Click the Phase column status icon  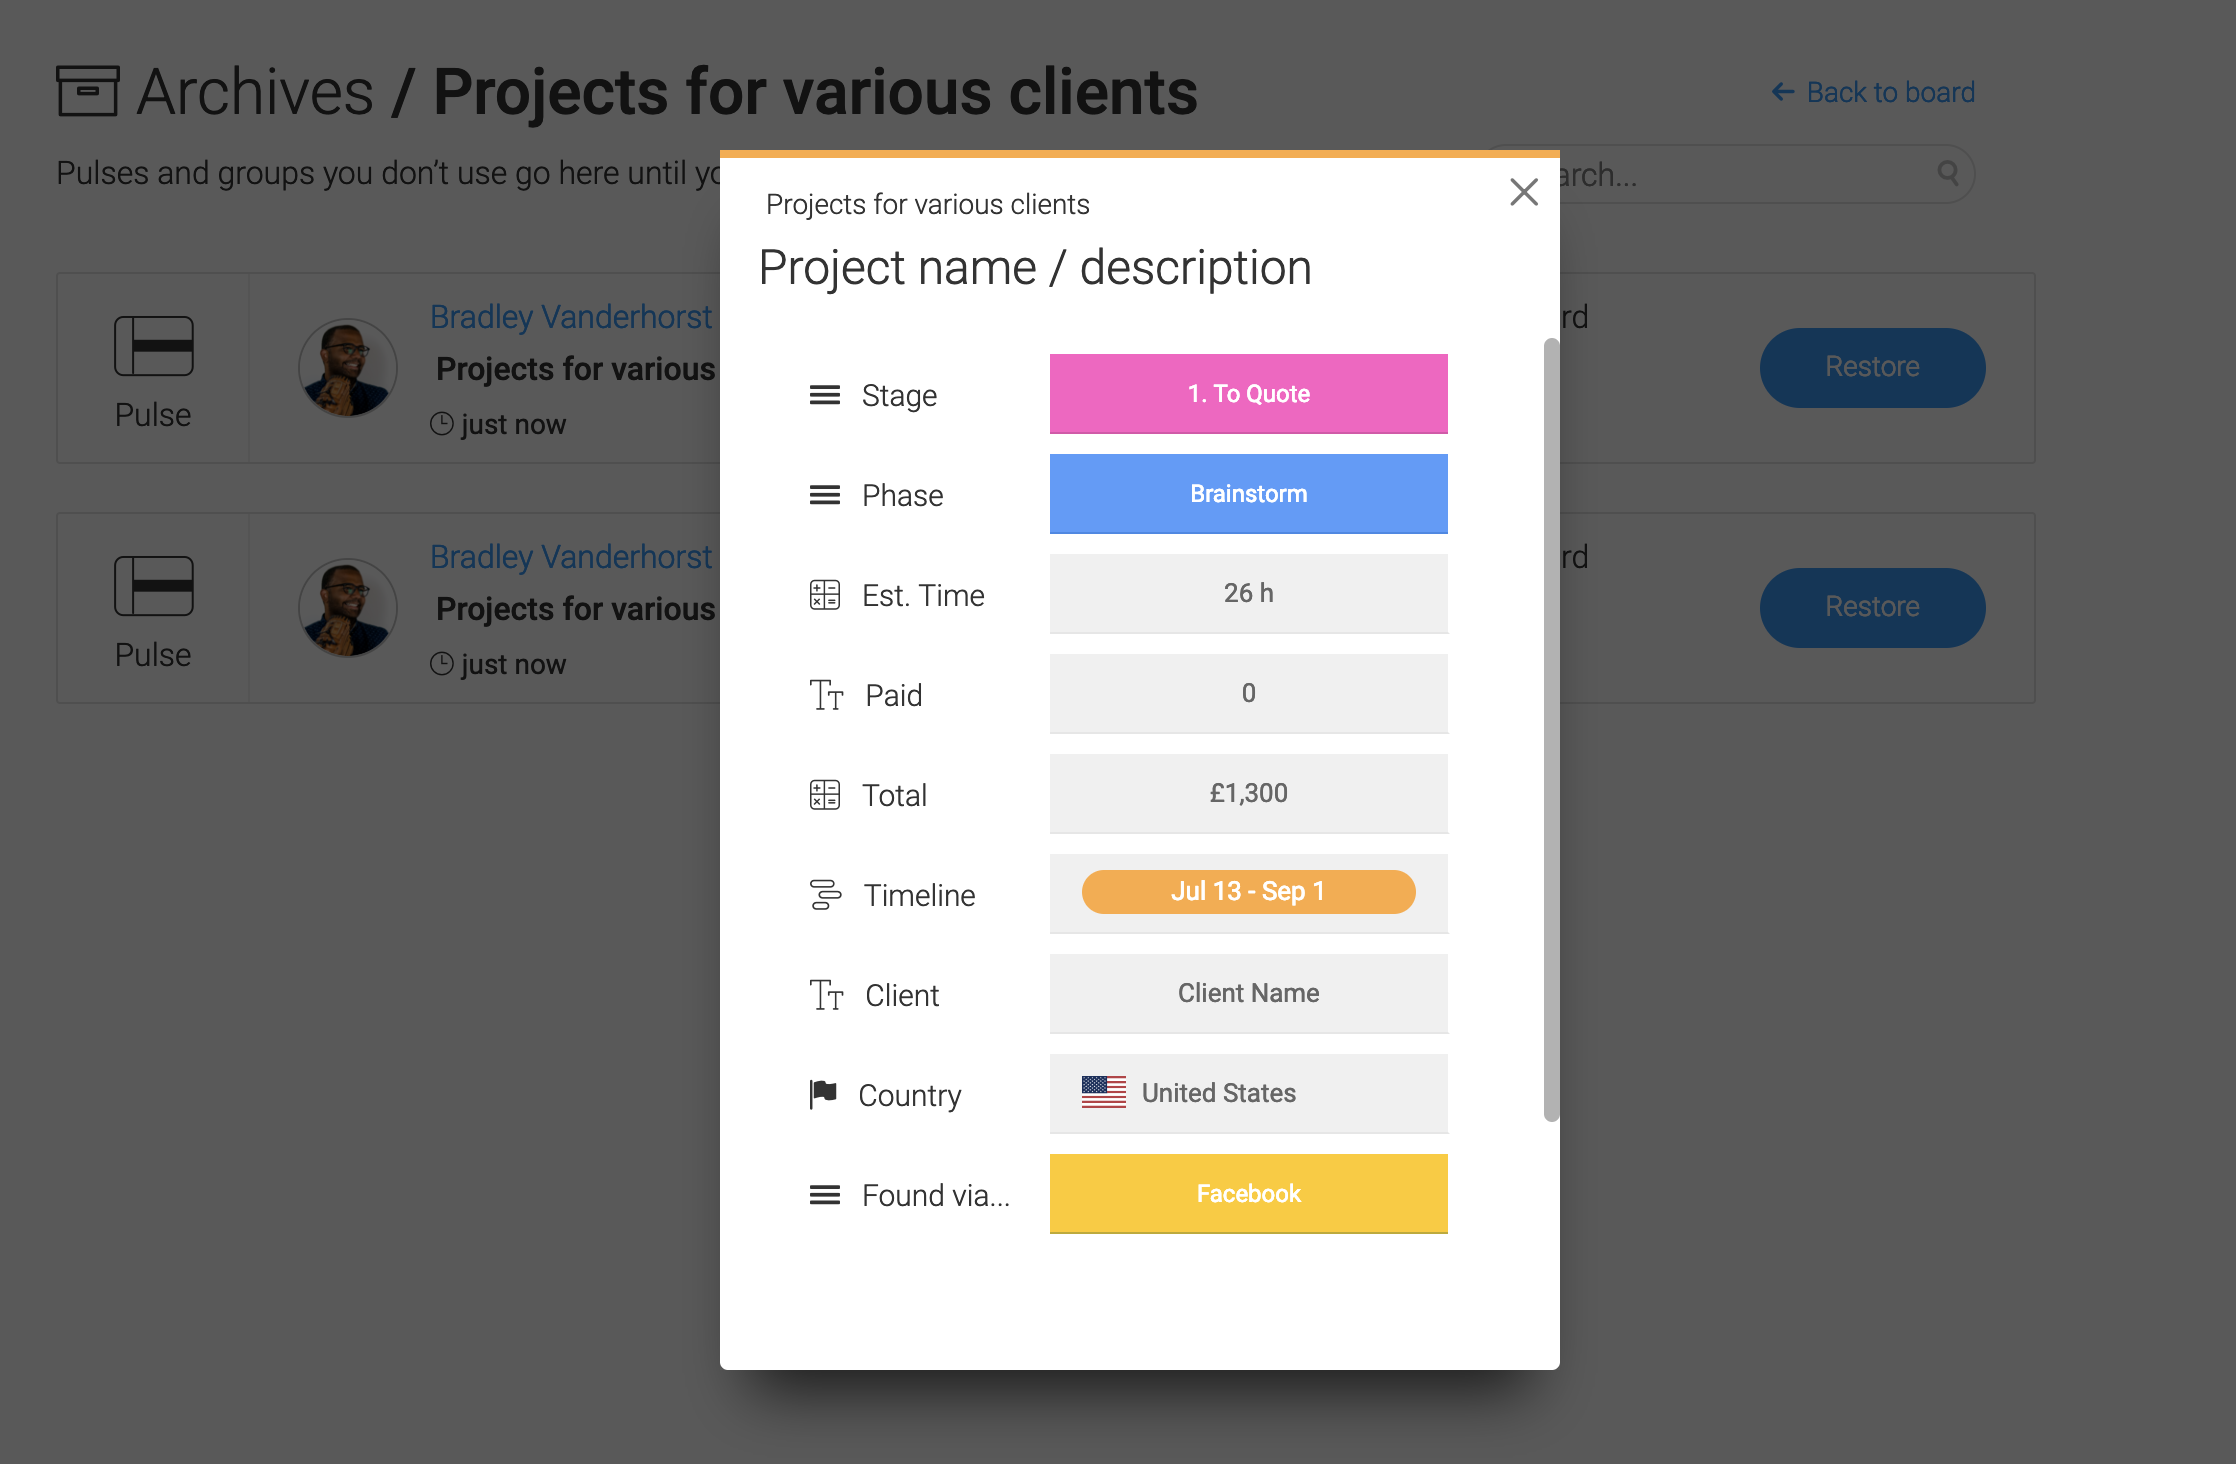[824, 495]
